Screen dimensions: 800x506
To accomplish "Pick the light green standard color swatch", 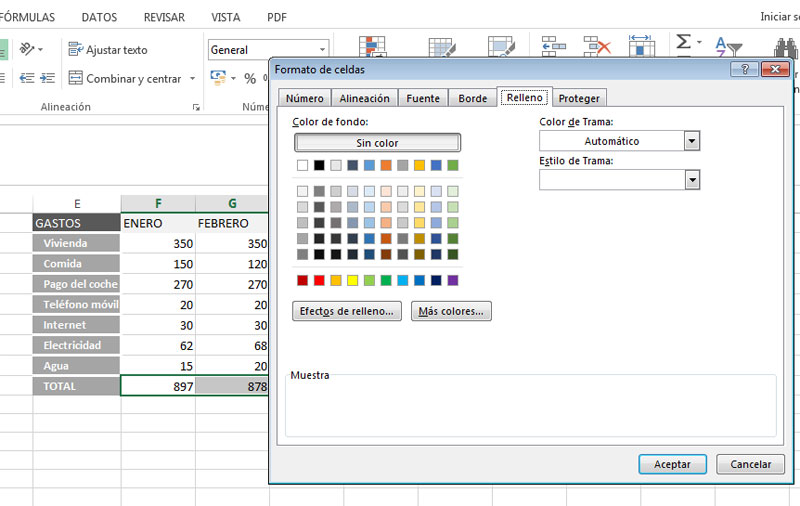I will tap(369, 280).
